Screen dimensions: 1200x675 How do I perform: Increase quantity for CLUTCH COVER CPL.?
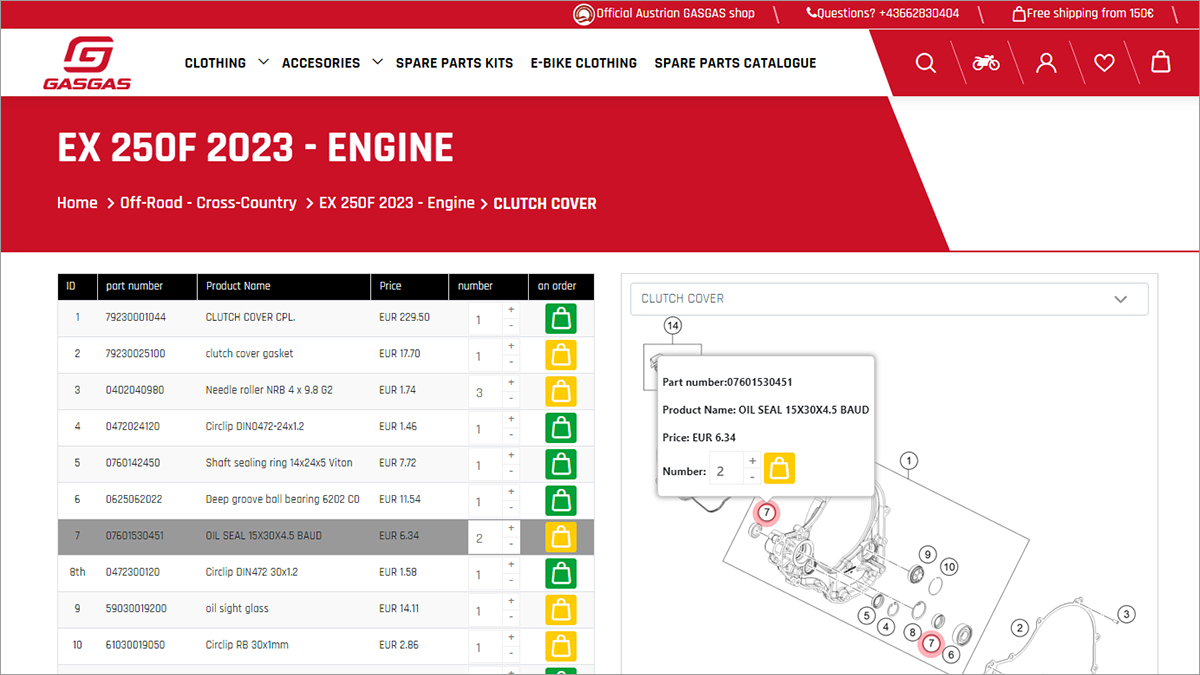point(511,311)
